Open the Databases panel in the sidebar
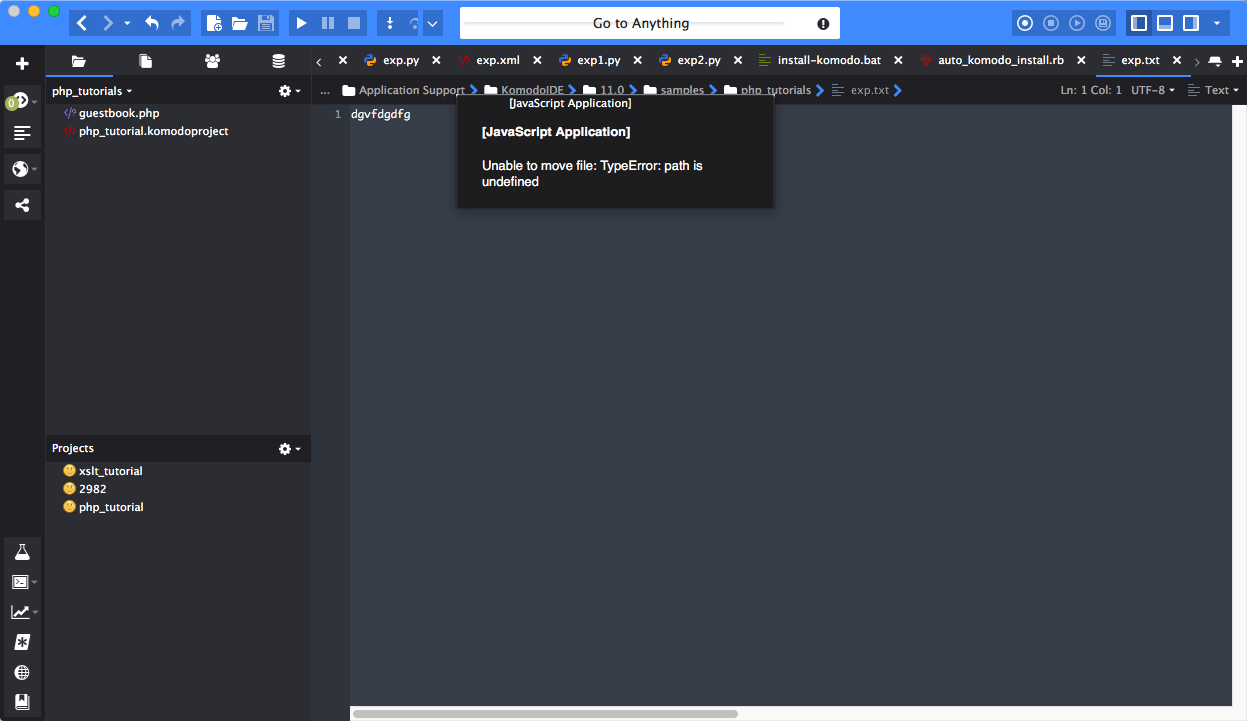Viewport: 1247px width, 721px height. click(x=278, y=61)
